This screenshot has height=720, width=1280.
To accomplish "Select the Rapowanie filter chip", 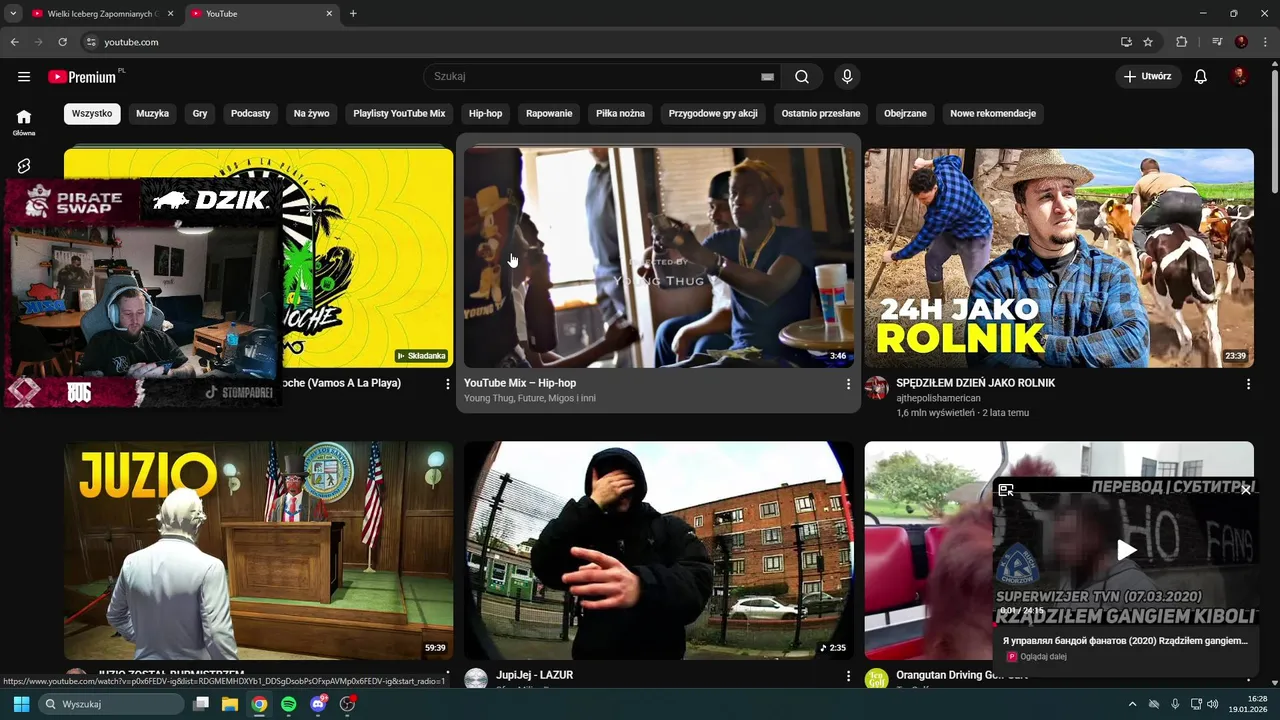I will tap(549, 114).
